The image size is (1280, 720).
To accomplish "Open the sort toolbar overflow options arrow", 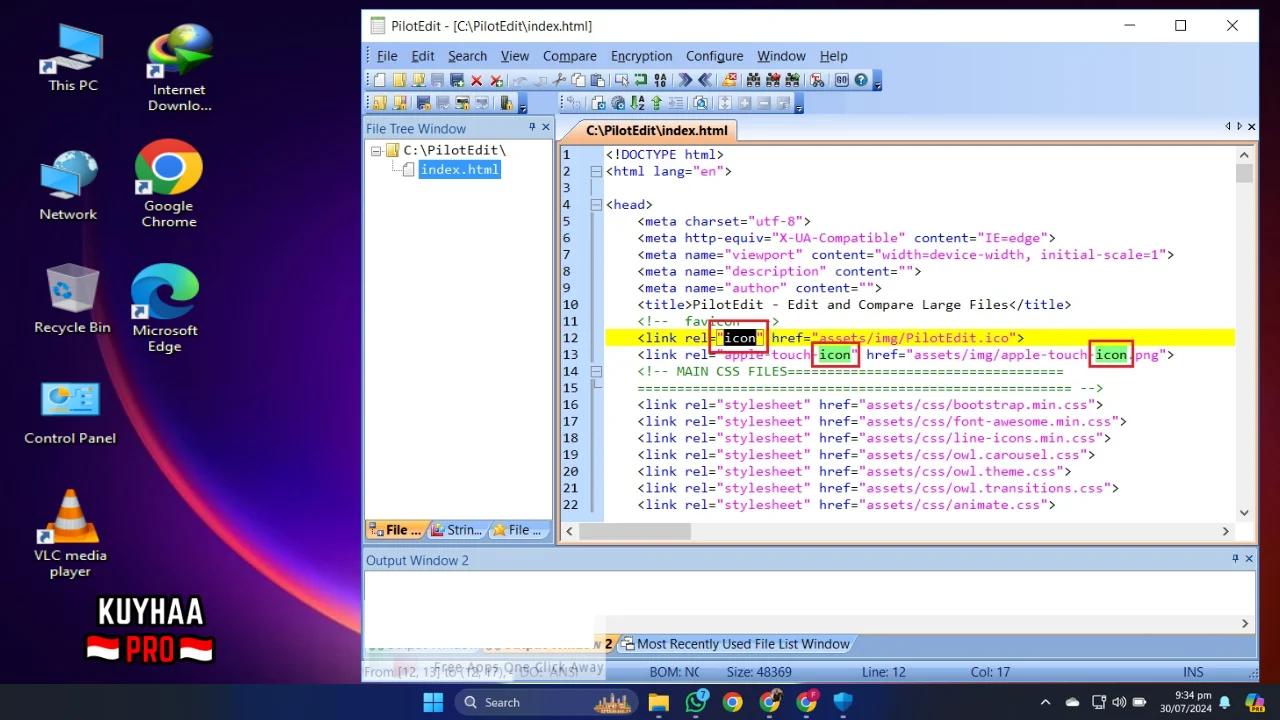I will tap(799, 108).
